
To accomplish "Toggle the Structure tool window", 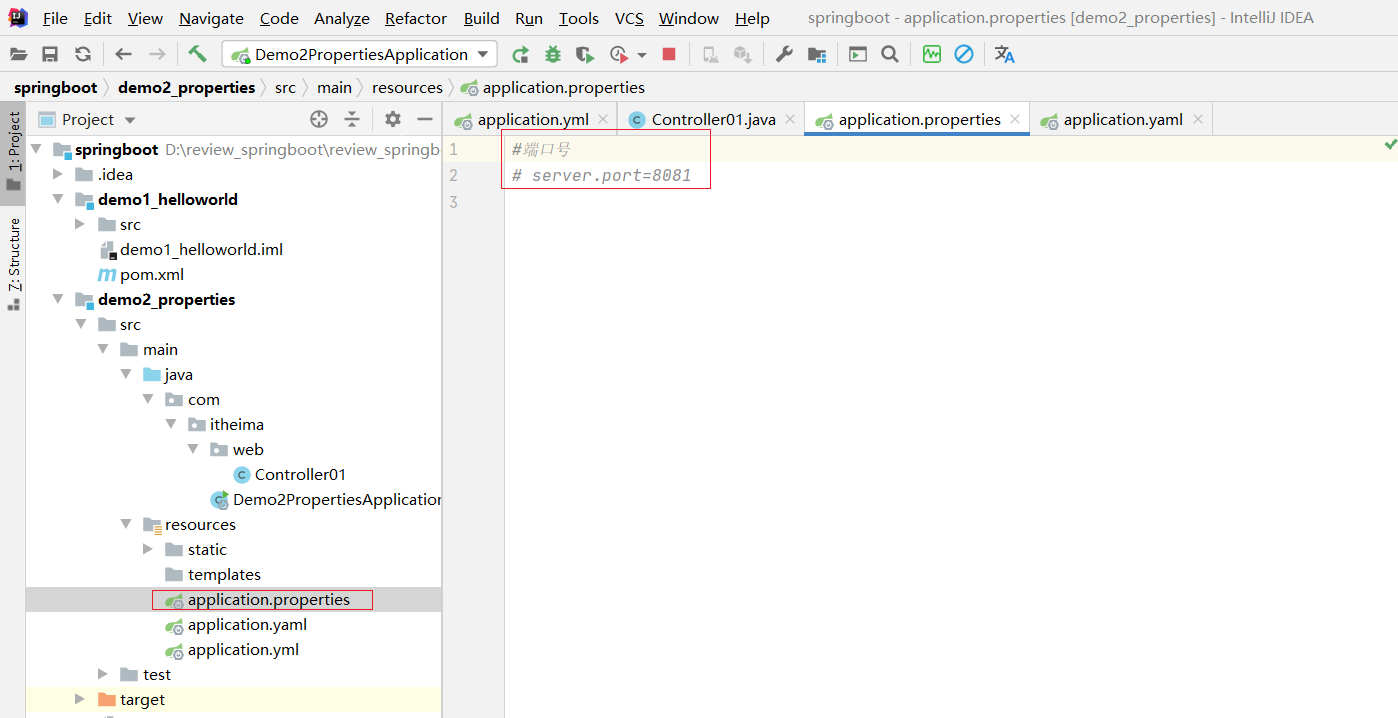I will tap(14, 262).
